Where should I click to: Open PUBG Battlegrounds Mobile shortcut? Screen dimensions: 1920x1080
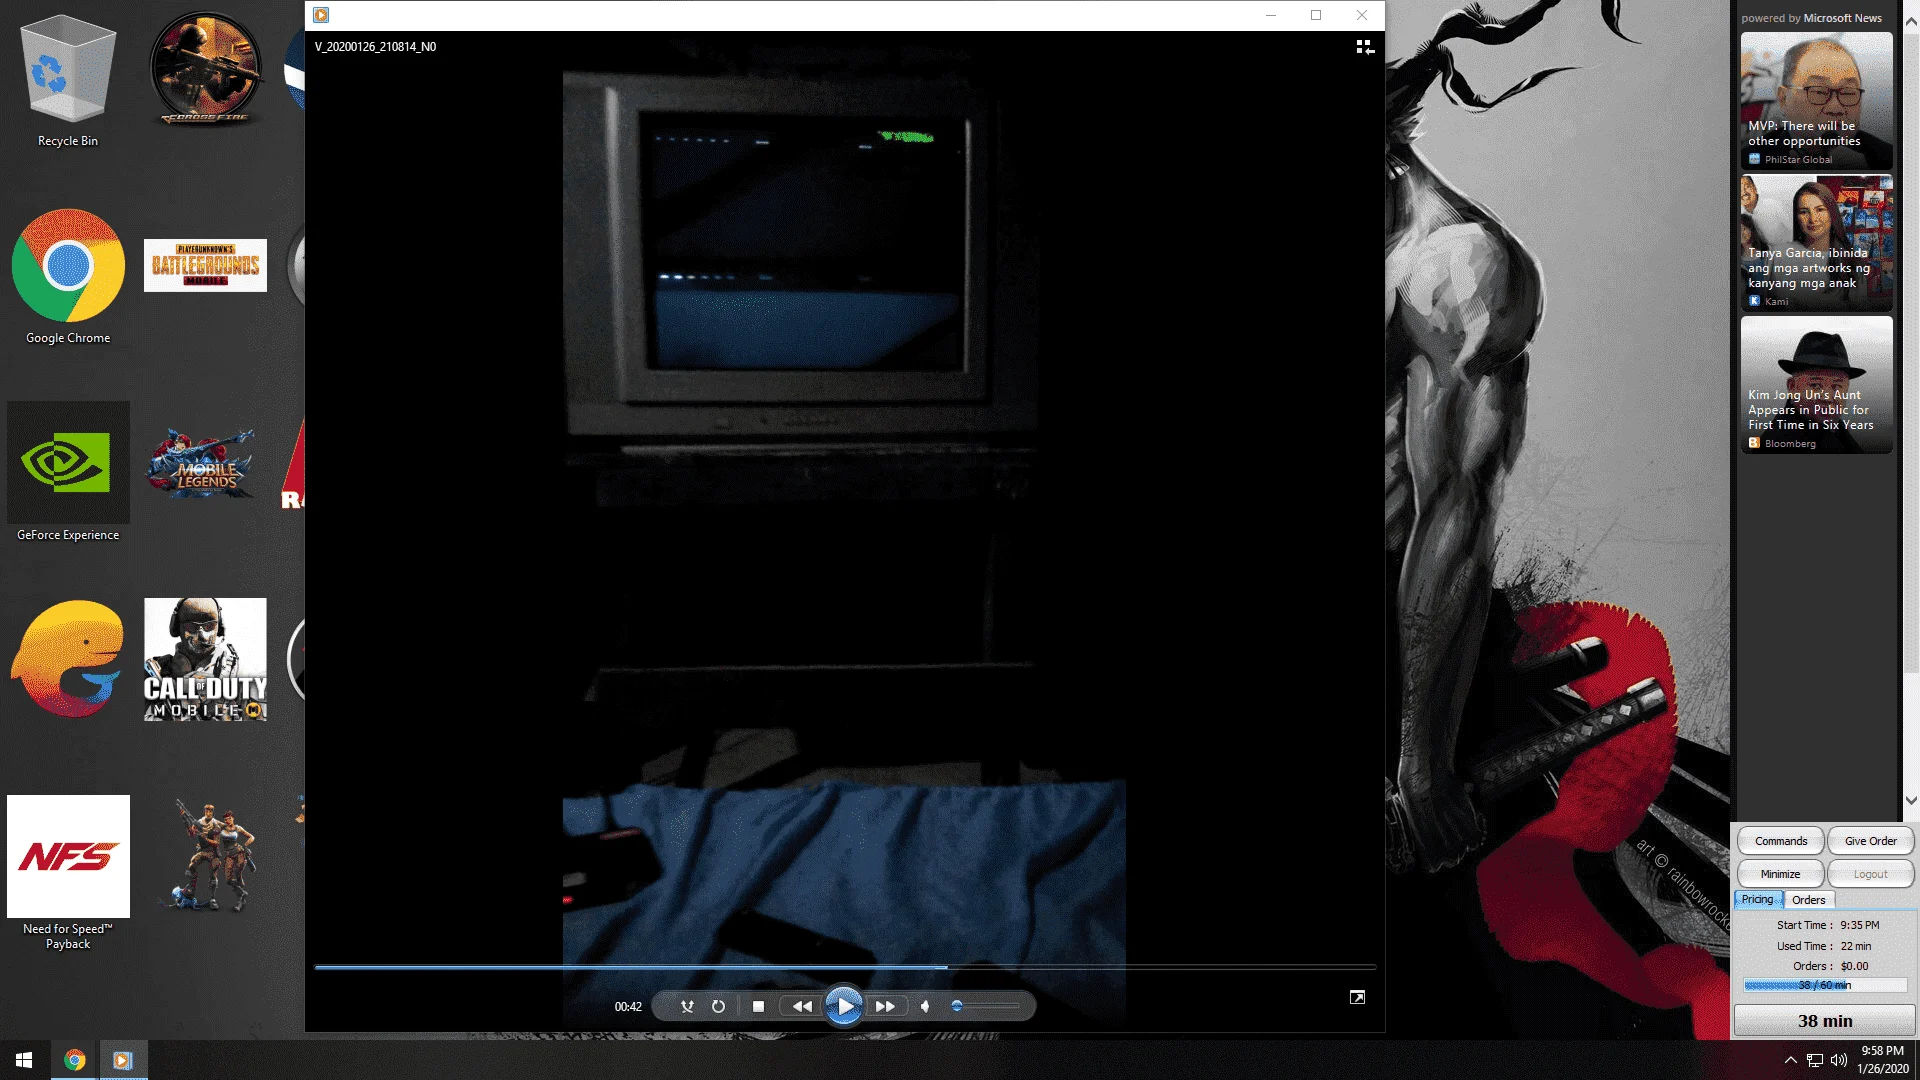pos(205,265)
